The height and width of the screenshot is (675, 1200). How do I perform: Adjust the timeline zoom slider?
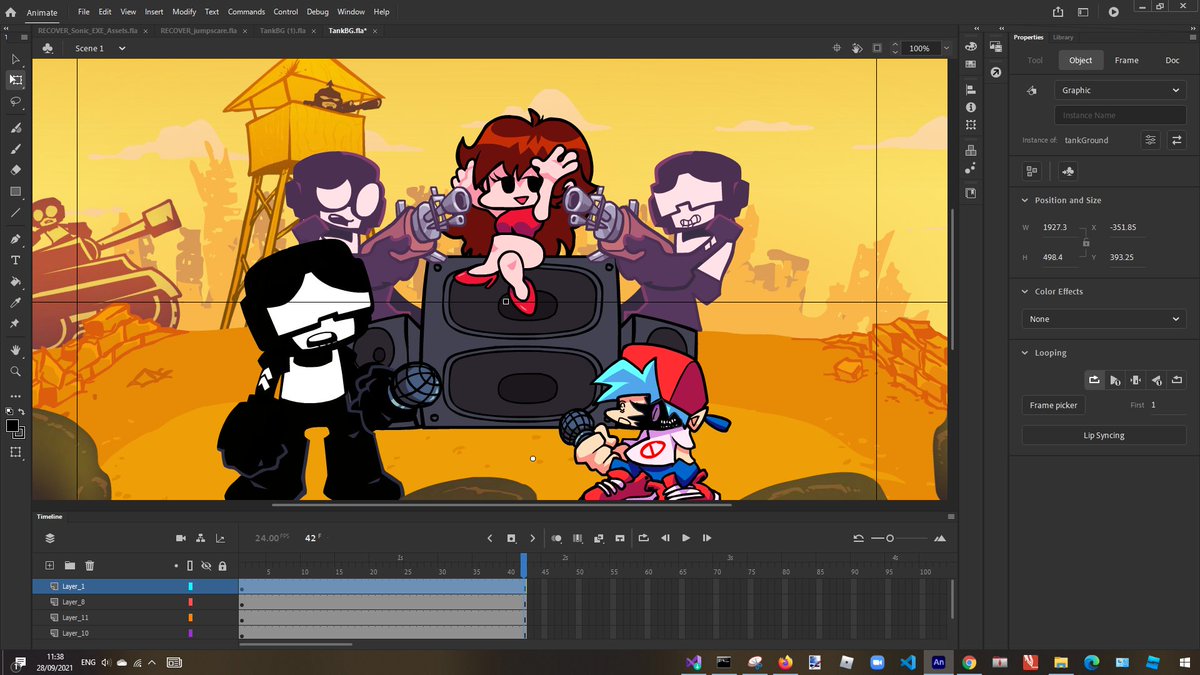click(890, 538)
